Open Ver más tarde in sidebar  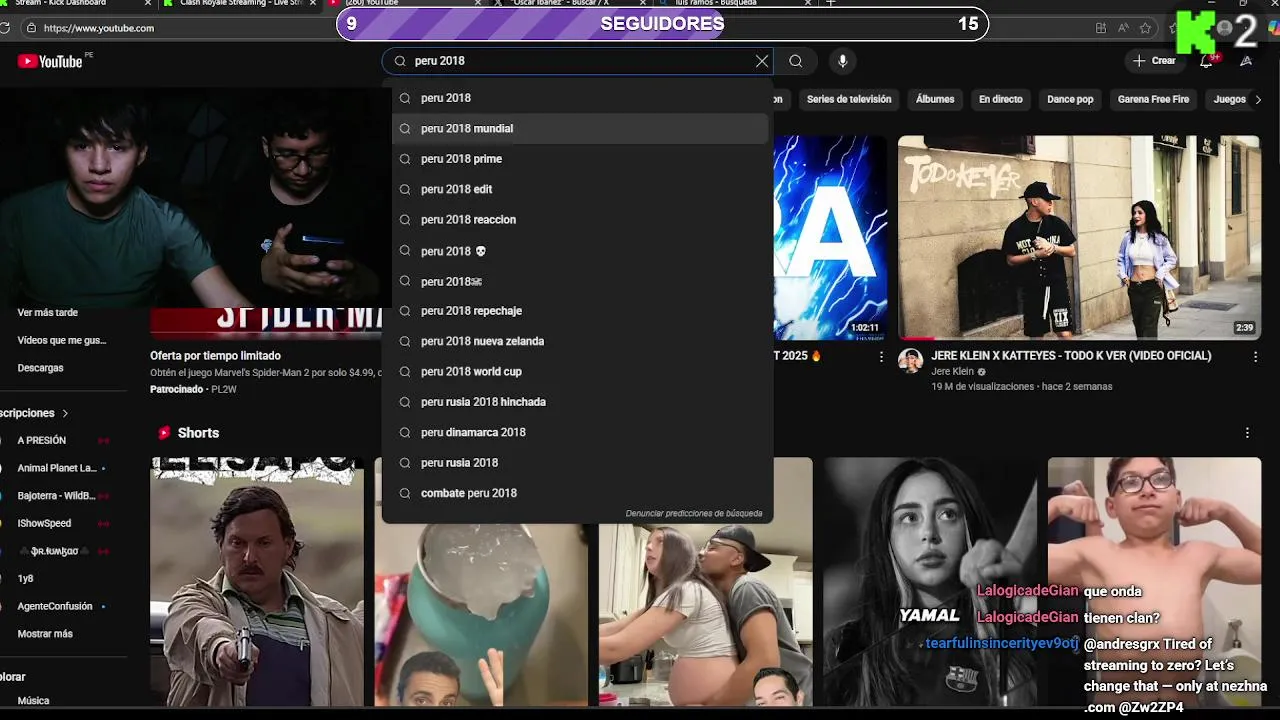(x=48, y=313)
